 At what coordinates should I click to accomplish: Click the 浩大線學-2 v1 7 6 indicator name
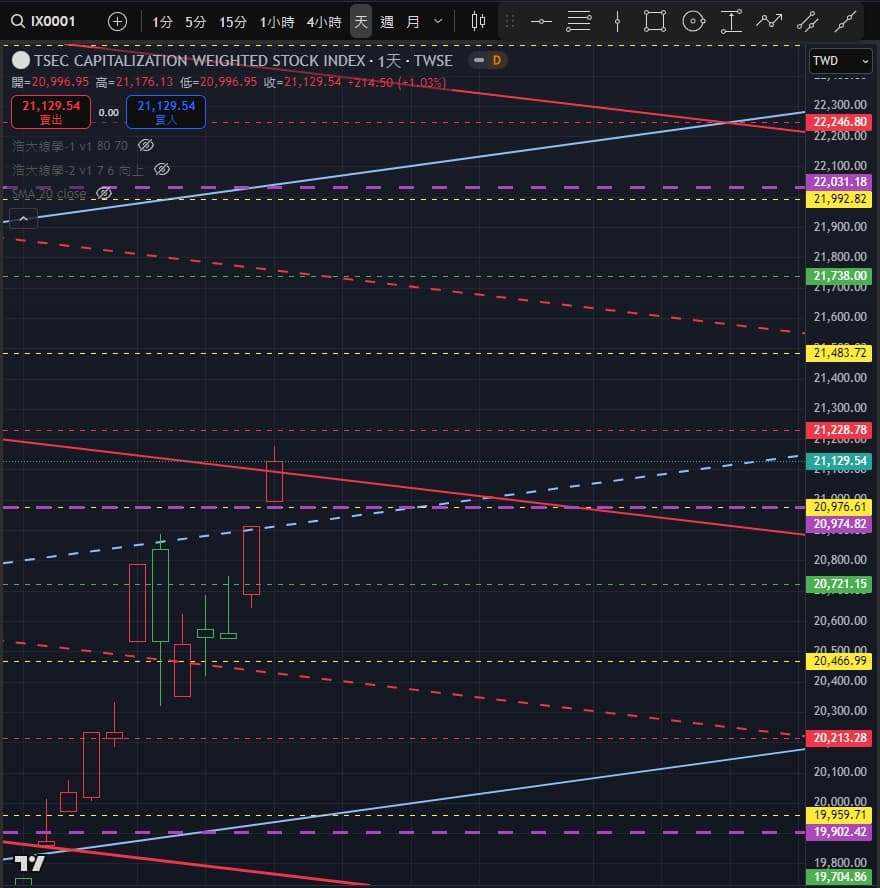click(x=78, y=170)
